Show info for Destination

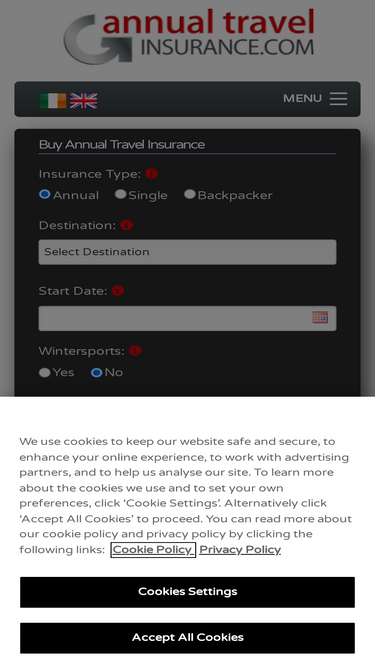coord(126,225)
